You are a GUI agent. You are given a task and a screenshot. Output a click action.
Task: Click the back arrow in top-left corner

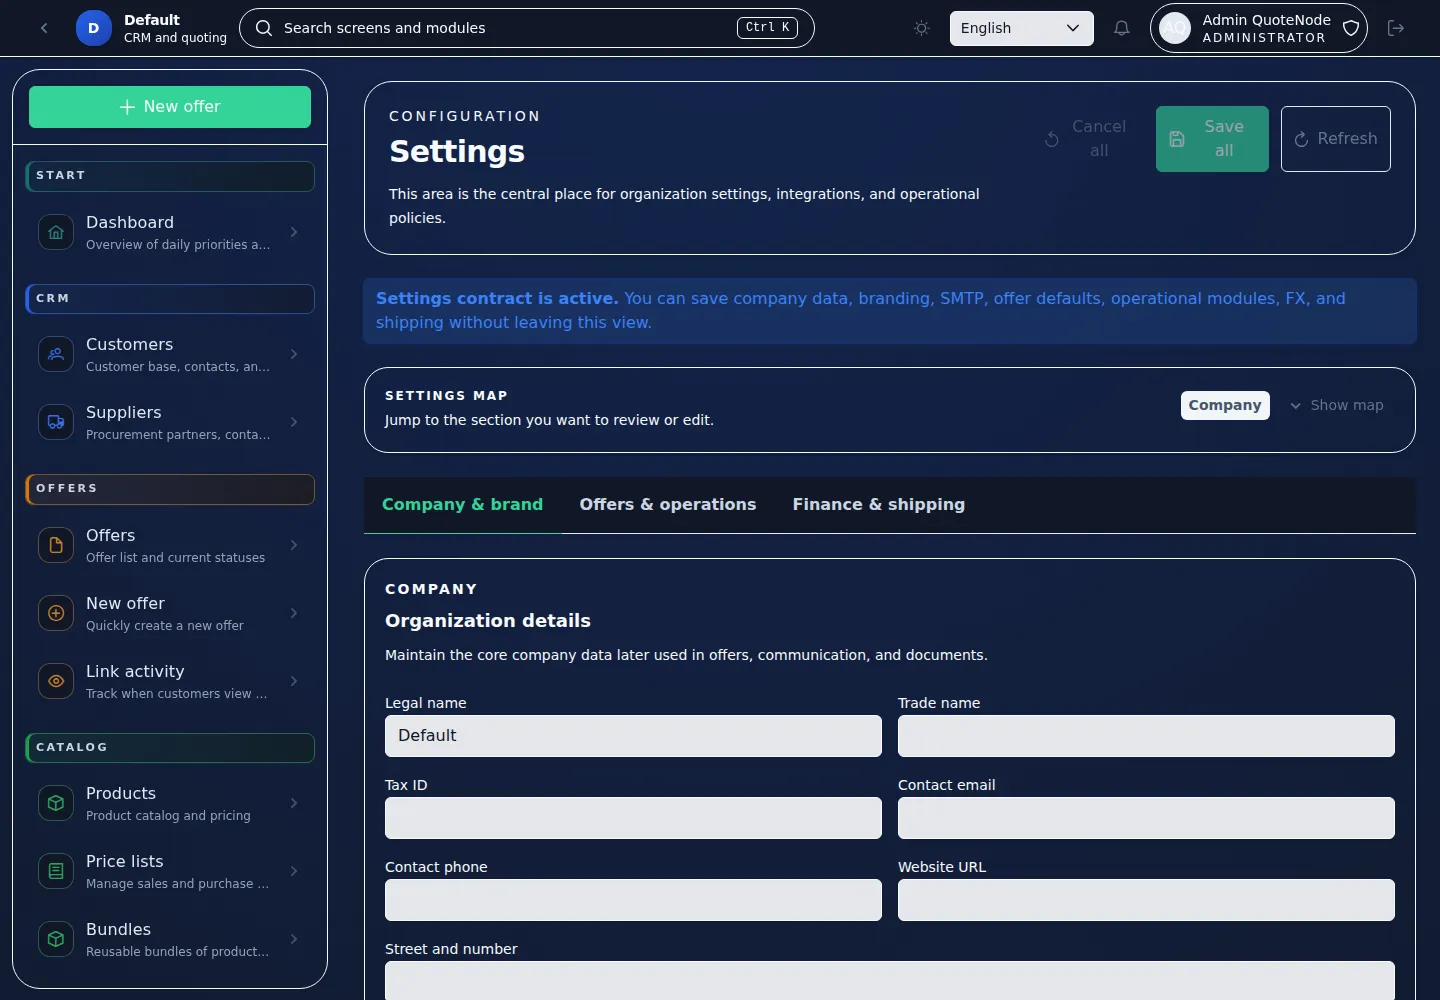(x=44, y=28)
